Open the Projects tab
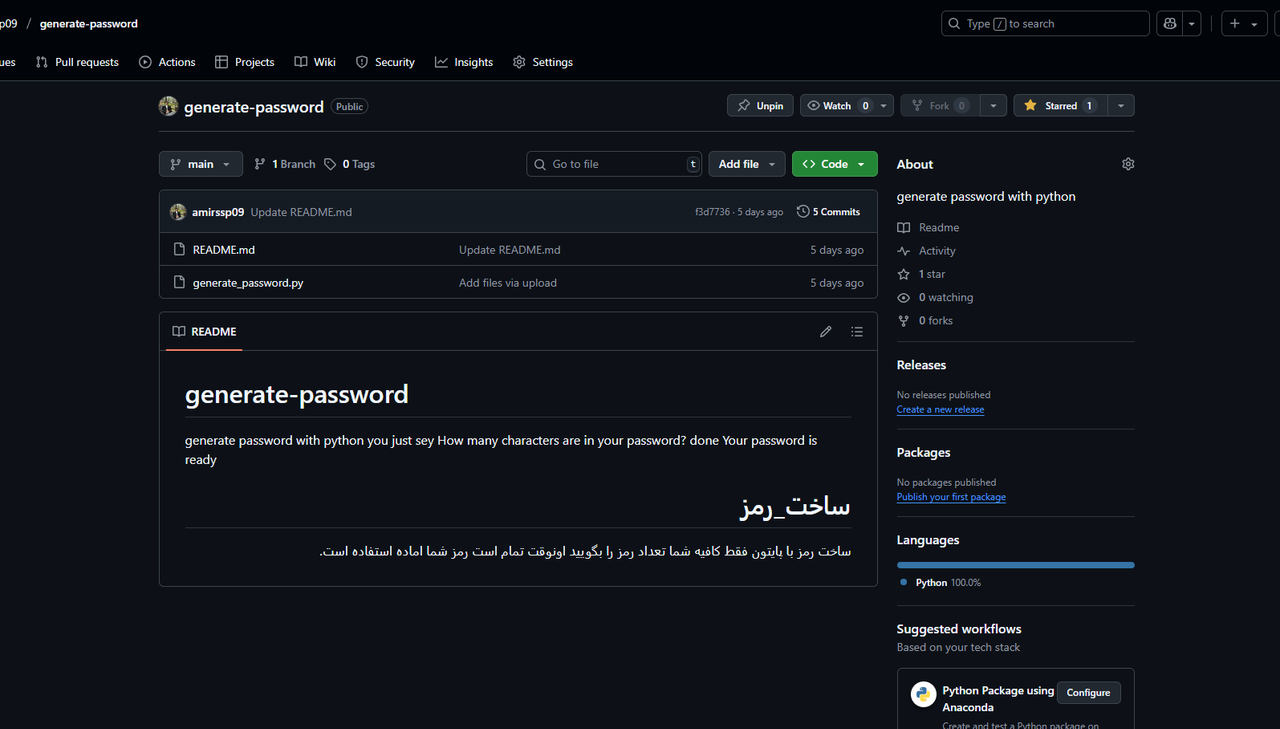 pyautogui.click(x=245, y=62)
